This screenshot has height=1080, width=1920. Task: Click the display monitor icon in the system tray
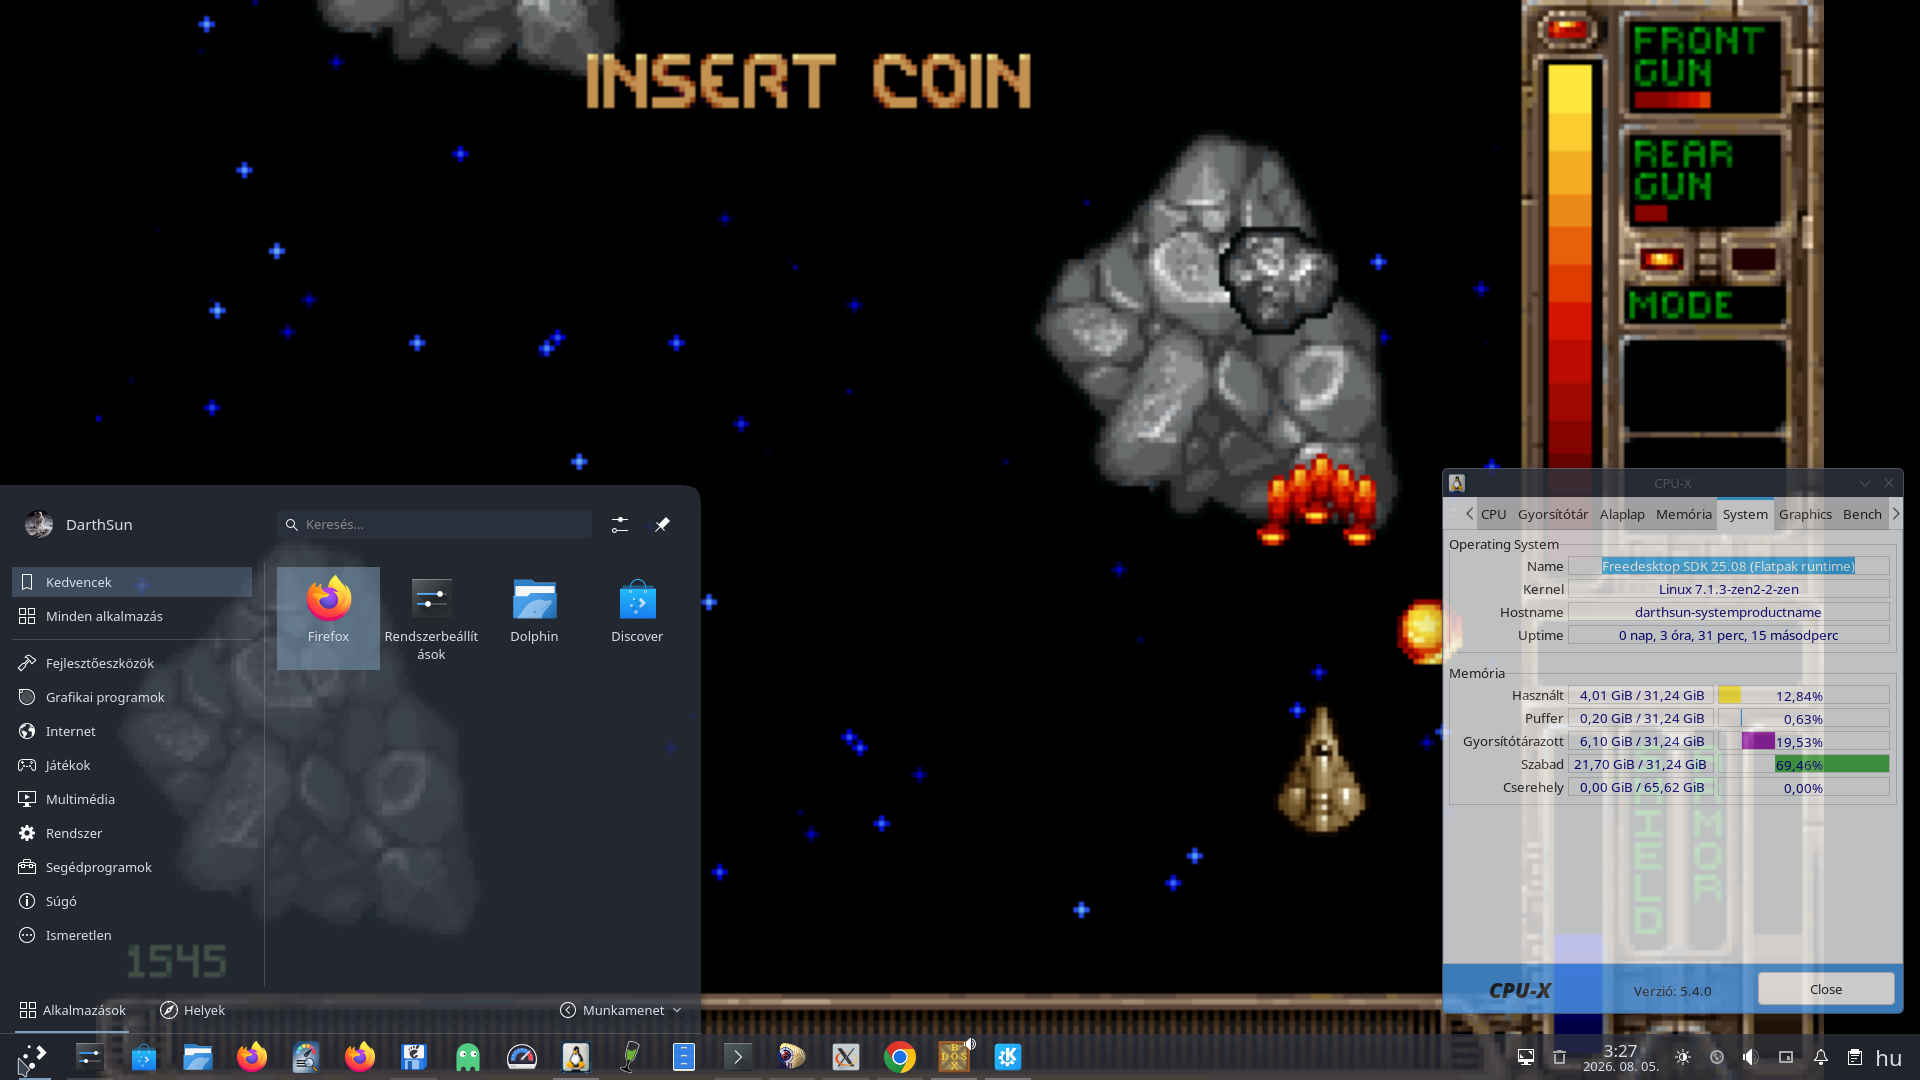click(x=1526, y=1057)
